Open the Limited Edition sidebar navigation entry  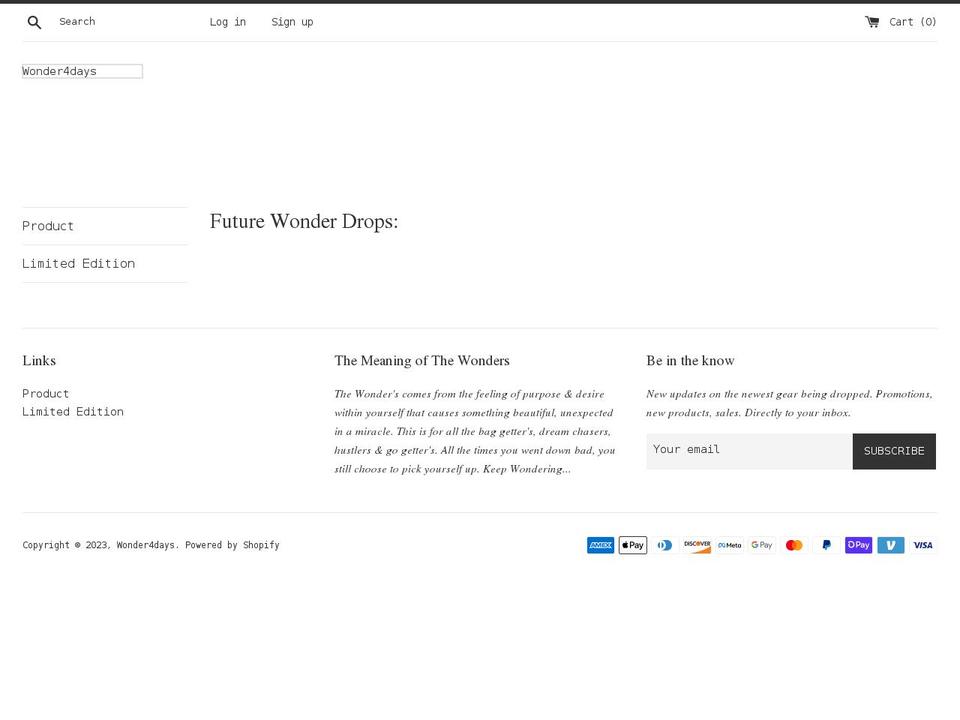79,263
